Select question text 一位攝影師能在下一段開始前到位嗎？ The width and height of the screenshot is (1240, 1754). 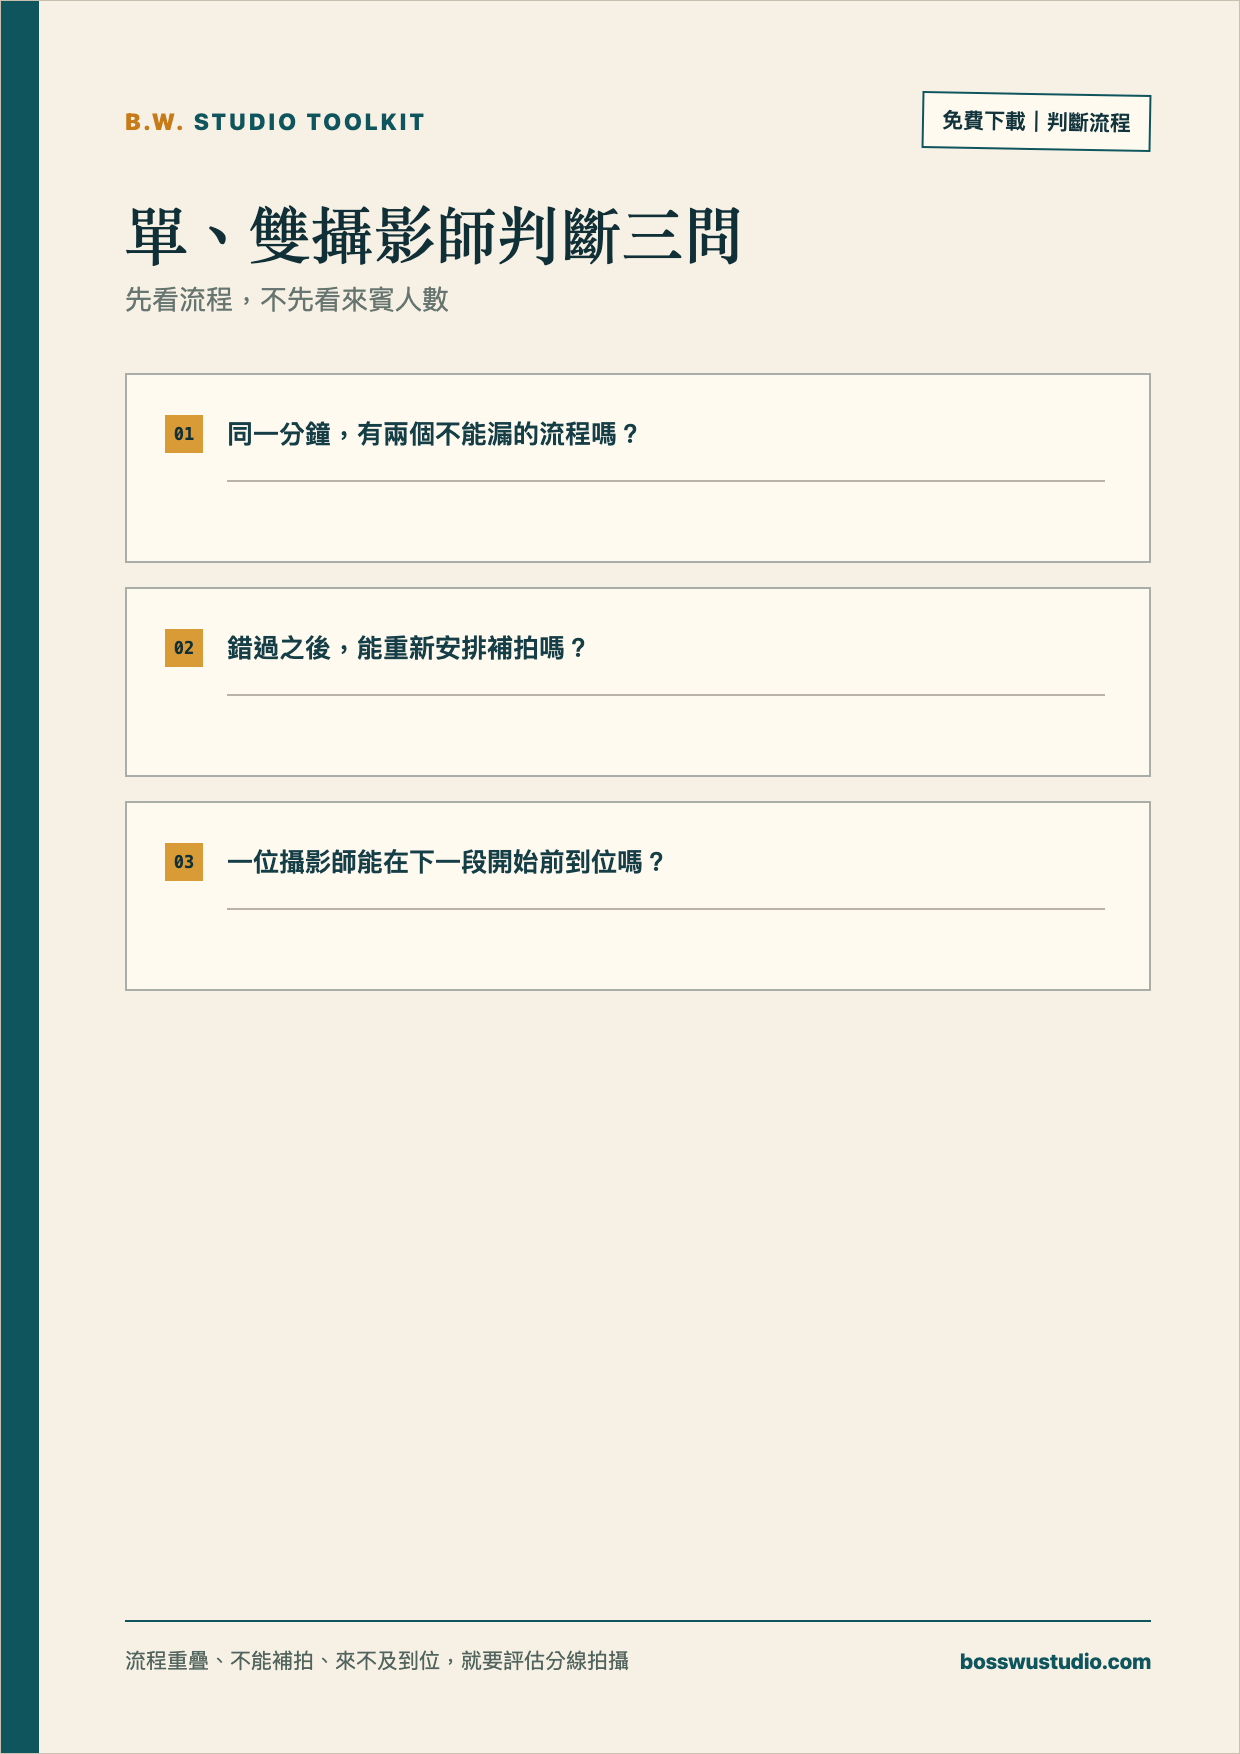446,862
